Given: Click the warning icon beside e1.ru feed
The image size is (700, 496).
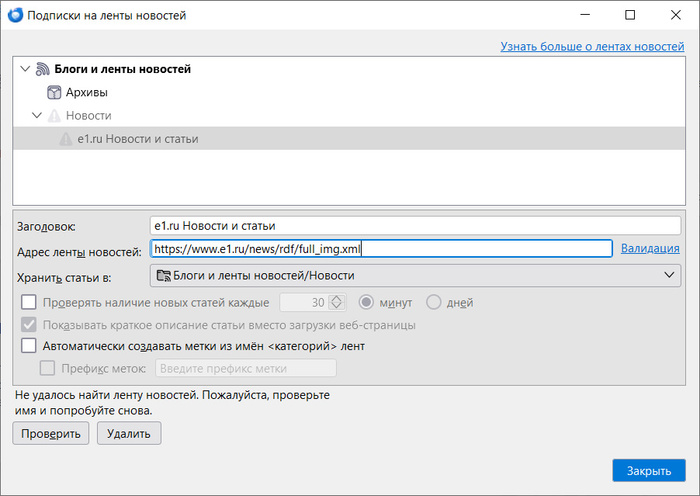Looking at the screenshot, I should pyautogui.click(x=66, y=139).
